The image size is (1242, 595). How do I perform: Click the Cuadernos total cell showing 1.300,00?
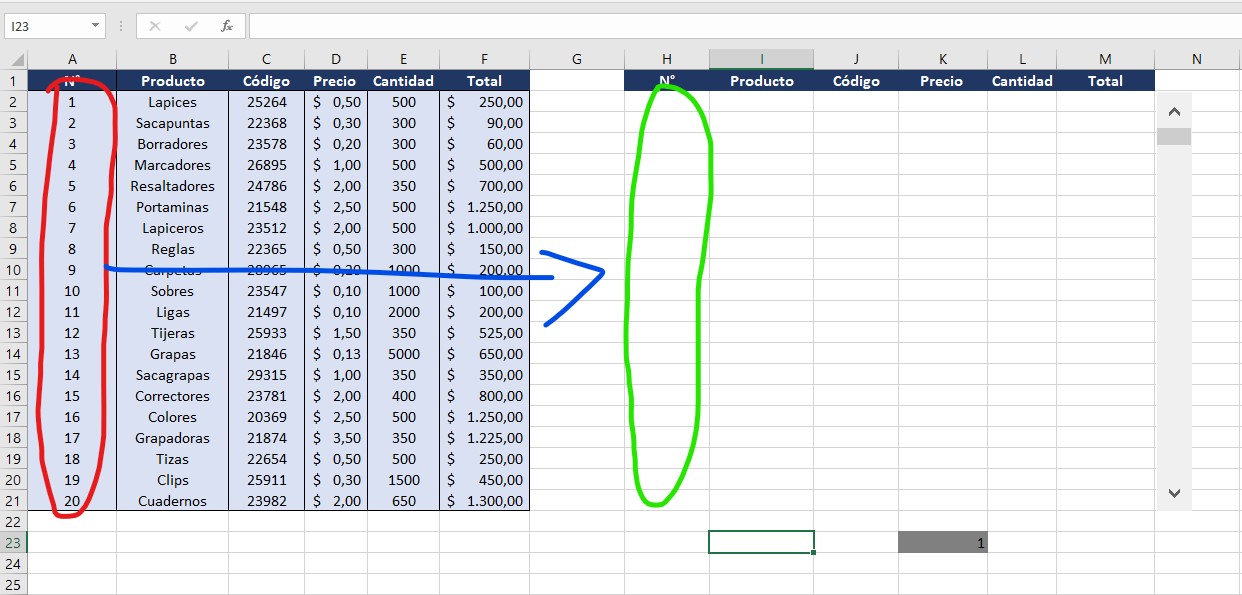click(x=485, y=501)
